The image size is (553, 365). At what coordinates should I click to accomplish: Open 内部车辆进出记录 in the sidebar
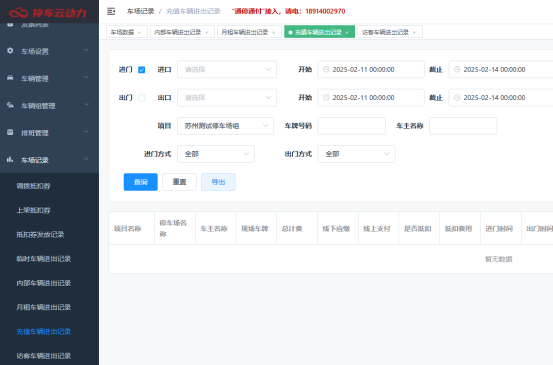[x=44, y=283]
